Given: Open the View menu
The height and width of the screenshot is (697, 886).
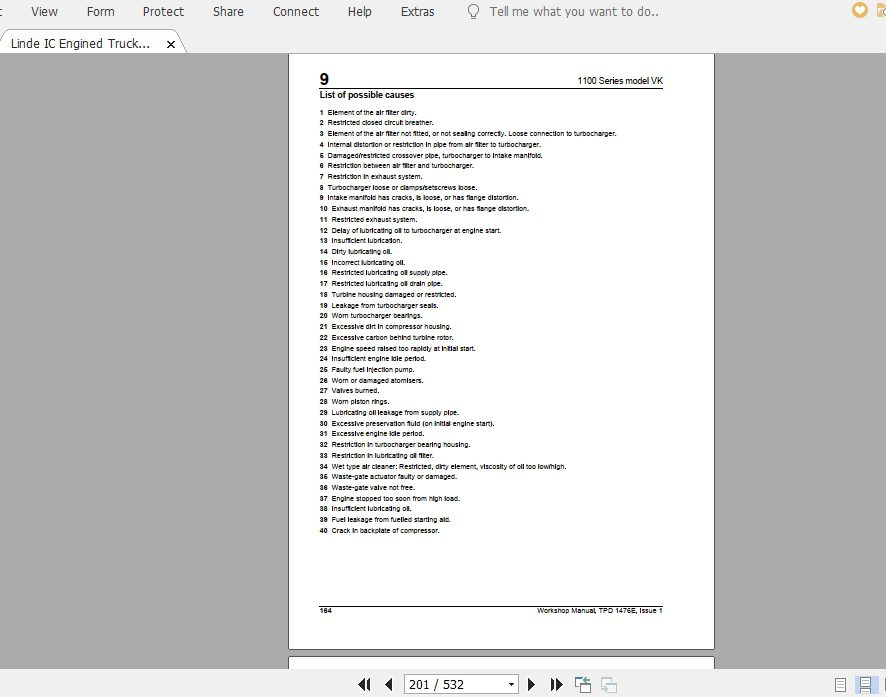Looking at the screenshot, I should [44, 11].
